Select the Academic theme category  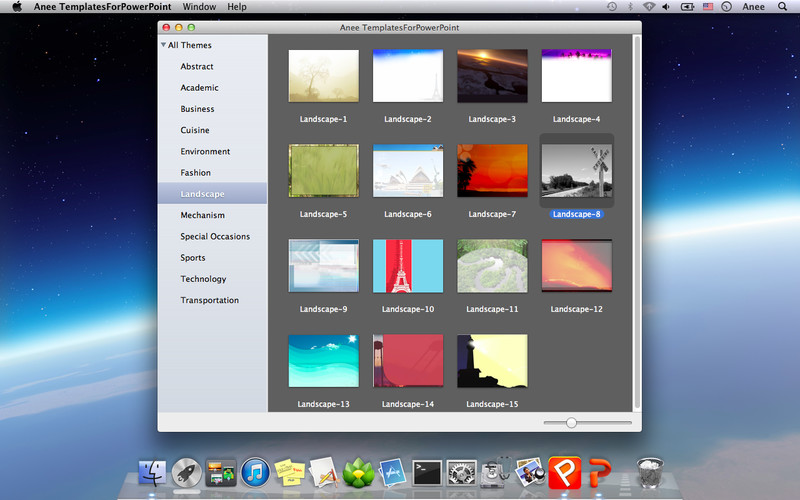pos(199,88)
